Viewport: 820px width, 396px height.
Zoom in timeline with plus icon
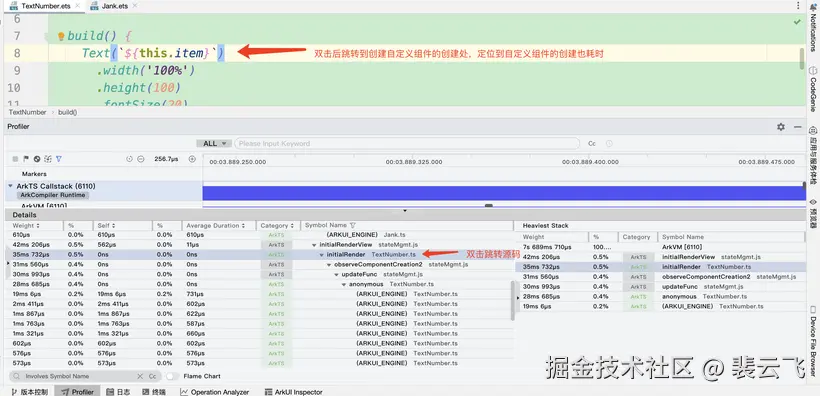[x=192, y=159]
